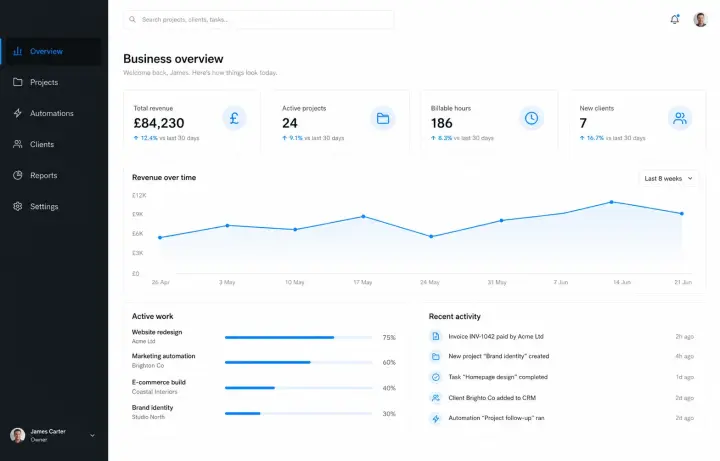Click the Marketing automation progress bar
Image resolution: width=720 pixels, height=461 pixels.
298,362
